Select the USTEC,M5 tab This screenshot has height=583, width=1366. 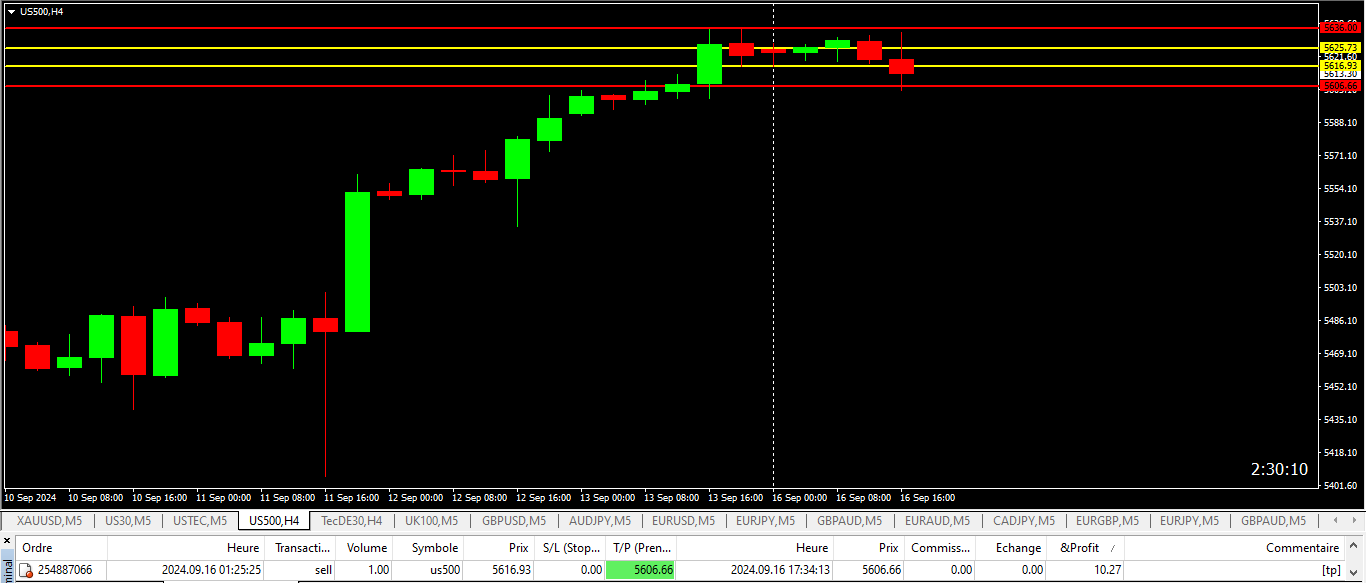pyautogui.click(x=200, y=521)
